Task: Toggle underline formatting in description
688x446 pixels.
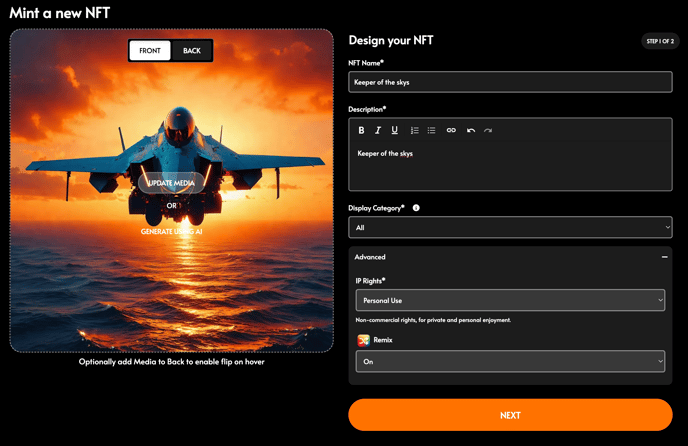Action: (394, 130)
